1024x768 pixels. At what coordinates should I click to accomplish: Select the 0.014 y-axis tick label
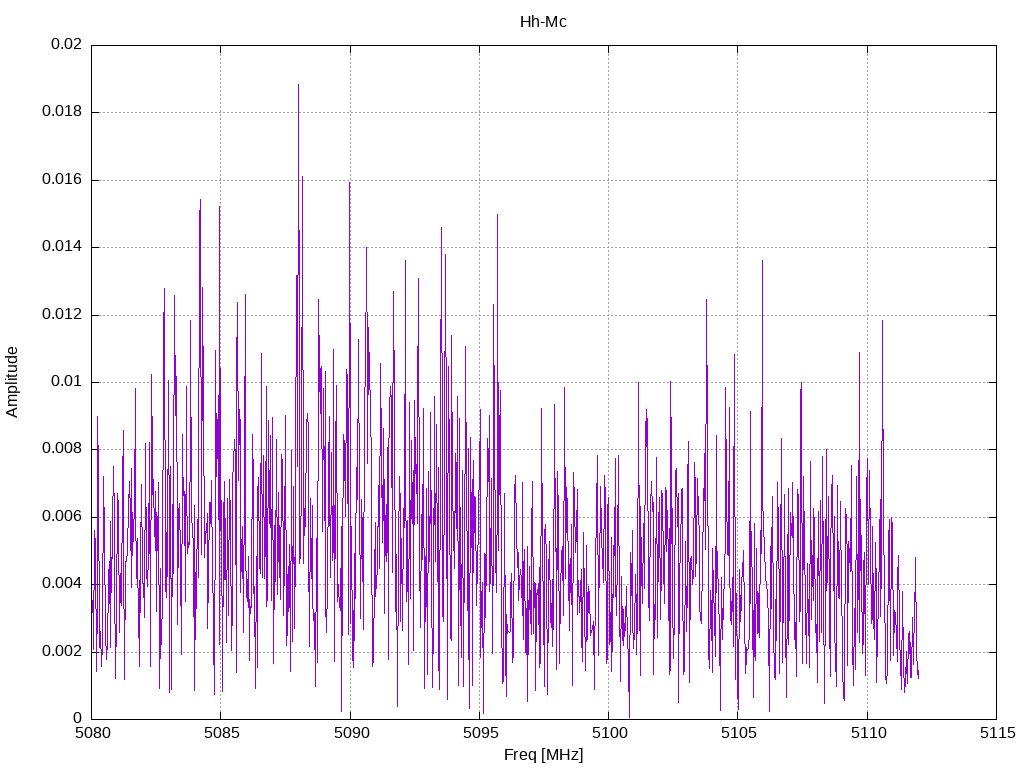pyautogui.click(x=62, y=247)
